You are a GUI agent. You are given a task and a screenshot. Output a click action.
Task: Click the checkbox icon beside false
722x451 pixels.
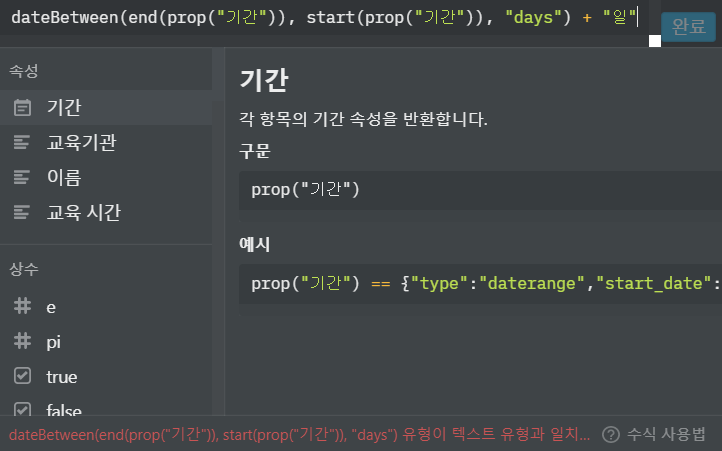click(22, 409)
